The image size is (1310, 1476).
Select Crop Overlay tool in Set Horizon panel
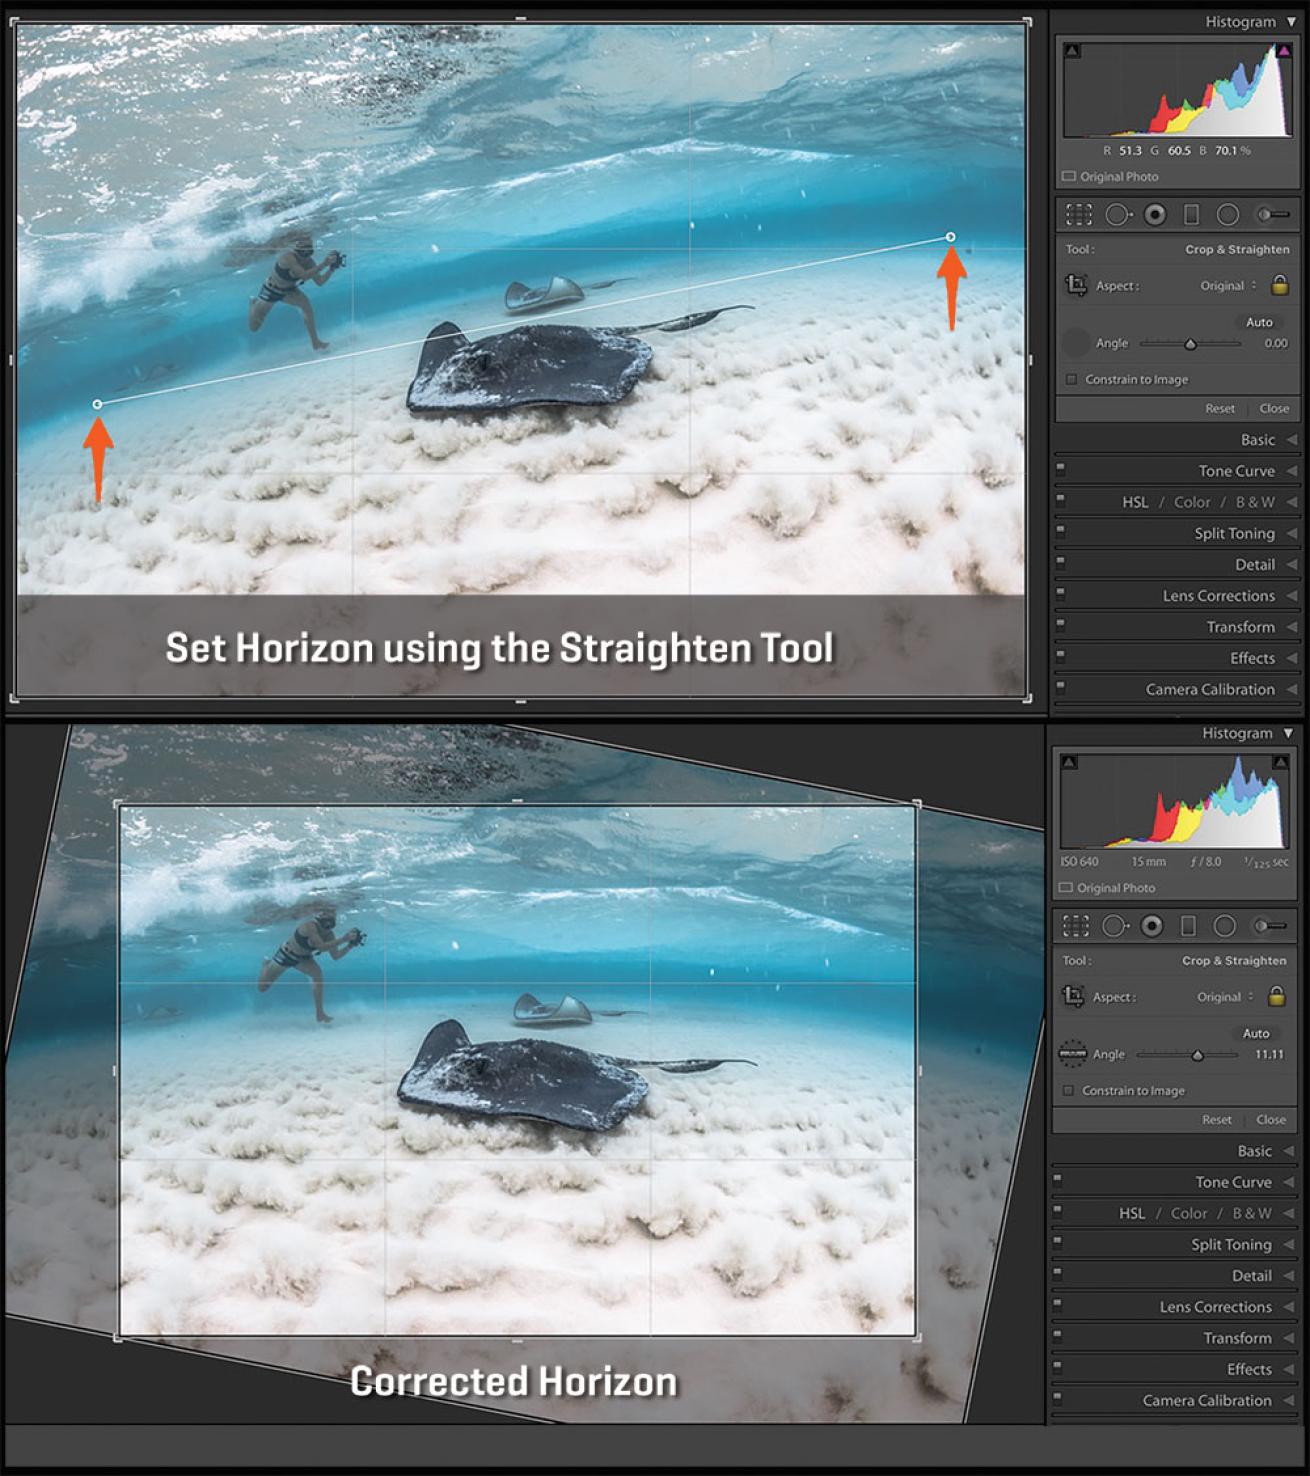click(x=1078, y=214)
